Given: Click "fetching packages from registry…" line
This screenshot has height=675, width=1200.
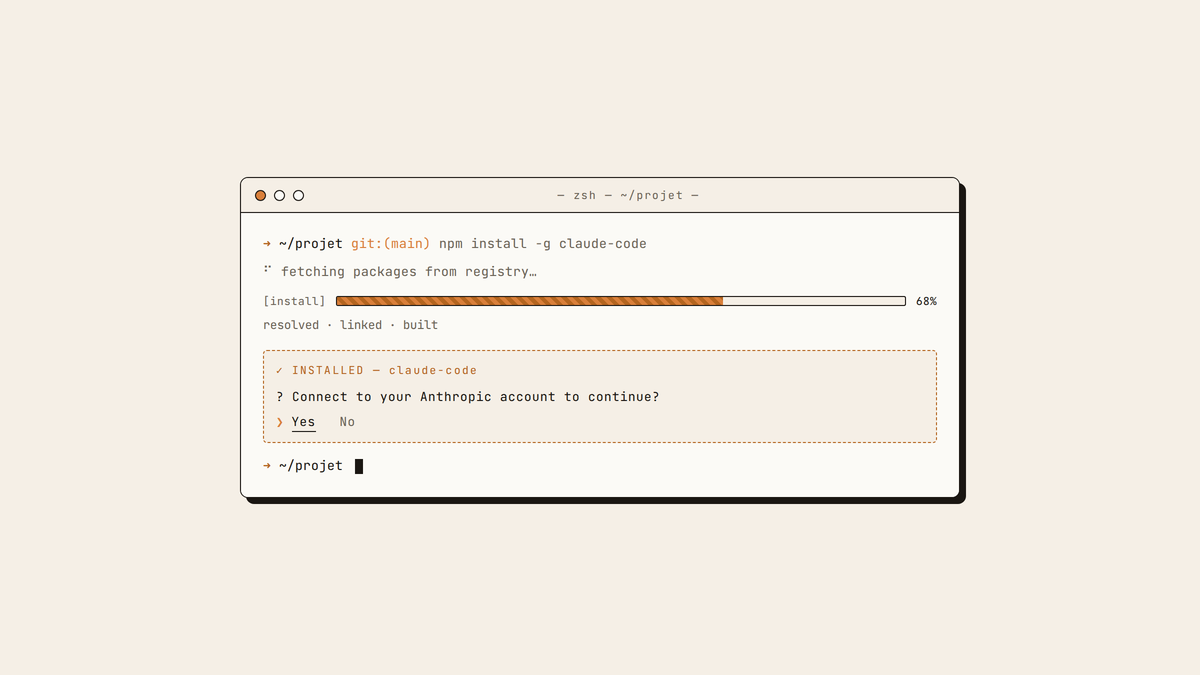Looking at the screenshot, I should coord(409,272).
